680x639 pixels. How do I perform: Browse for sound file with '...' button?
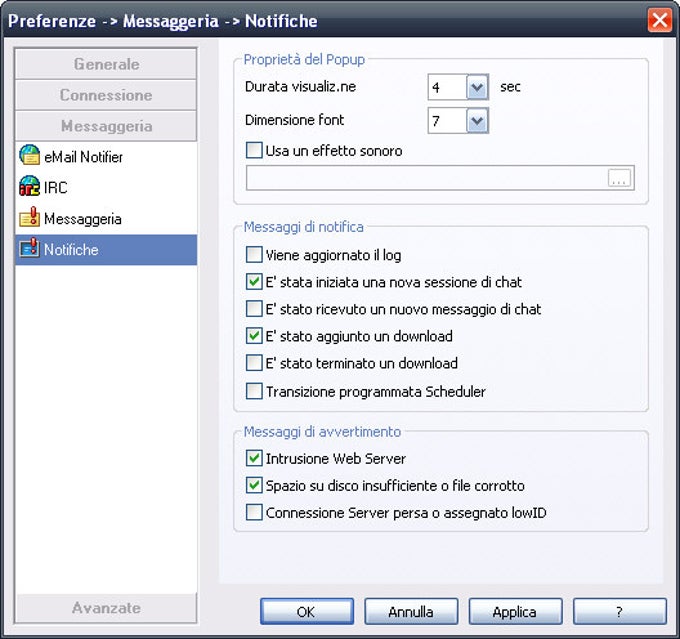(x=619, y=178)
